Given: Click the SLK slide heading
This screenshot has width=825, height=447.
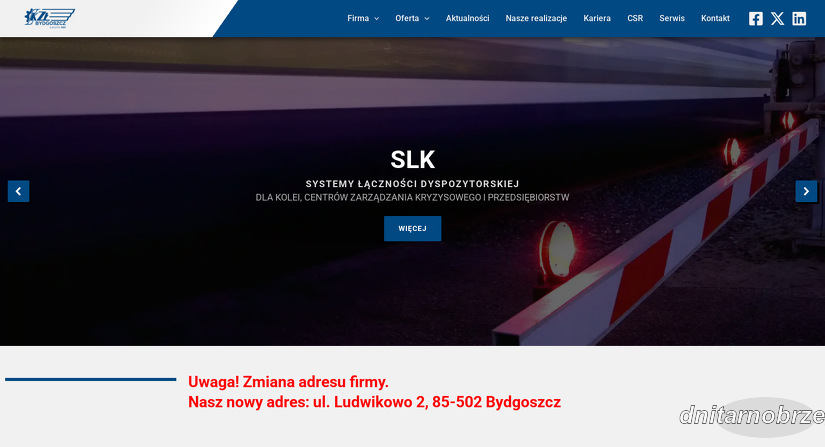Looking at the screenshot, I should point(412,159).
